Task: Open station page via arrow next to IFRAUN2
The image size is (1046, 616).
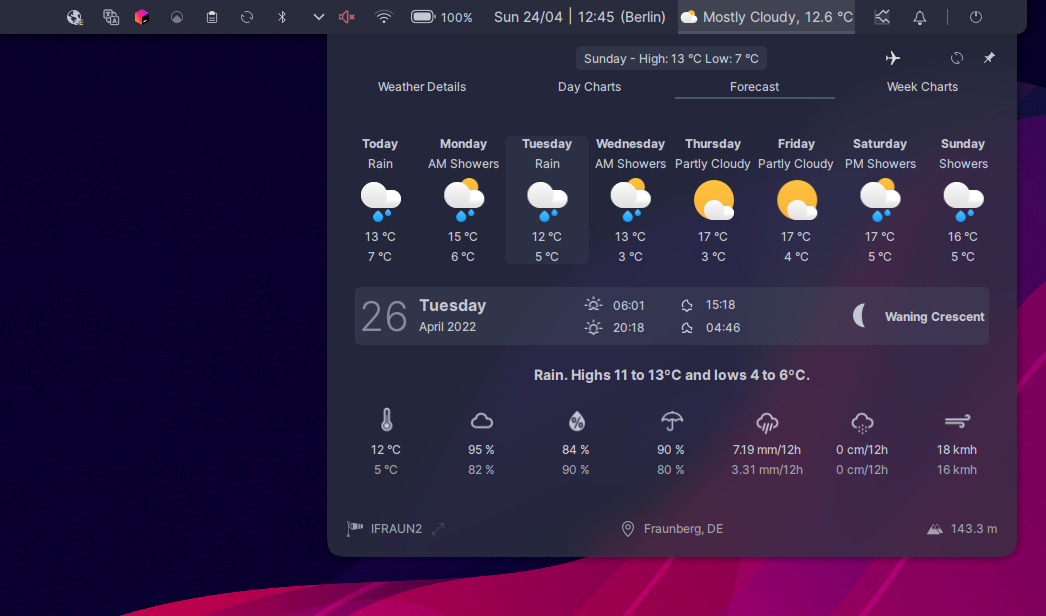Action: pyautogui.click(x=438, y=529)
